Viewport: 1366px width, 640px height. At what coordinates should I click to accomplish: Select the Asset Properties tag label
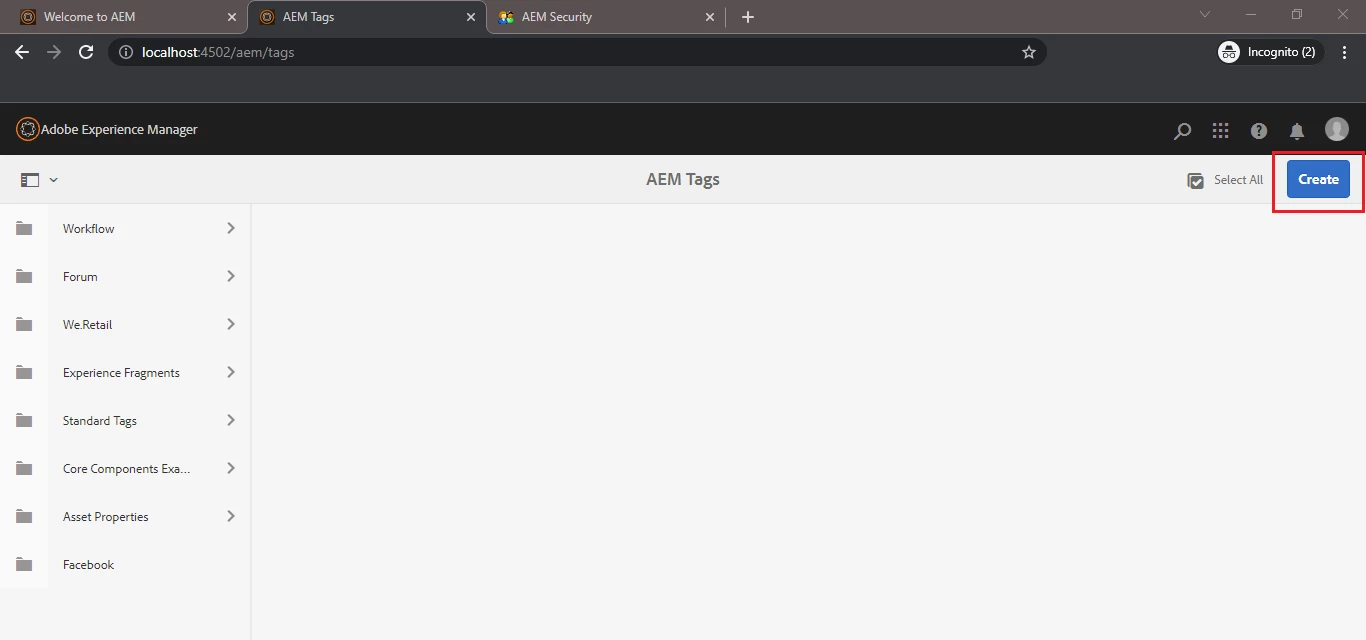[105, 516]
